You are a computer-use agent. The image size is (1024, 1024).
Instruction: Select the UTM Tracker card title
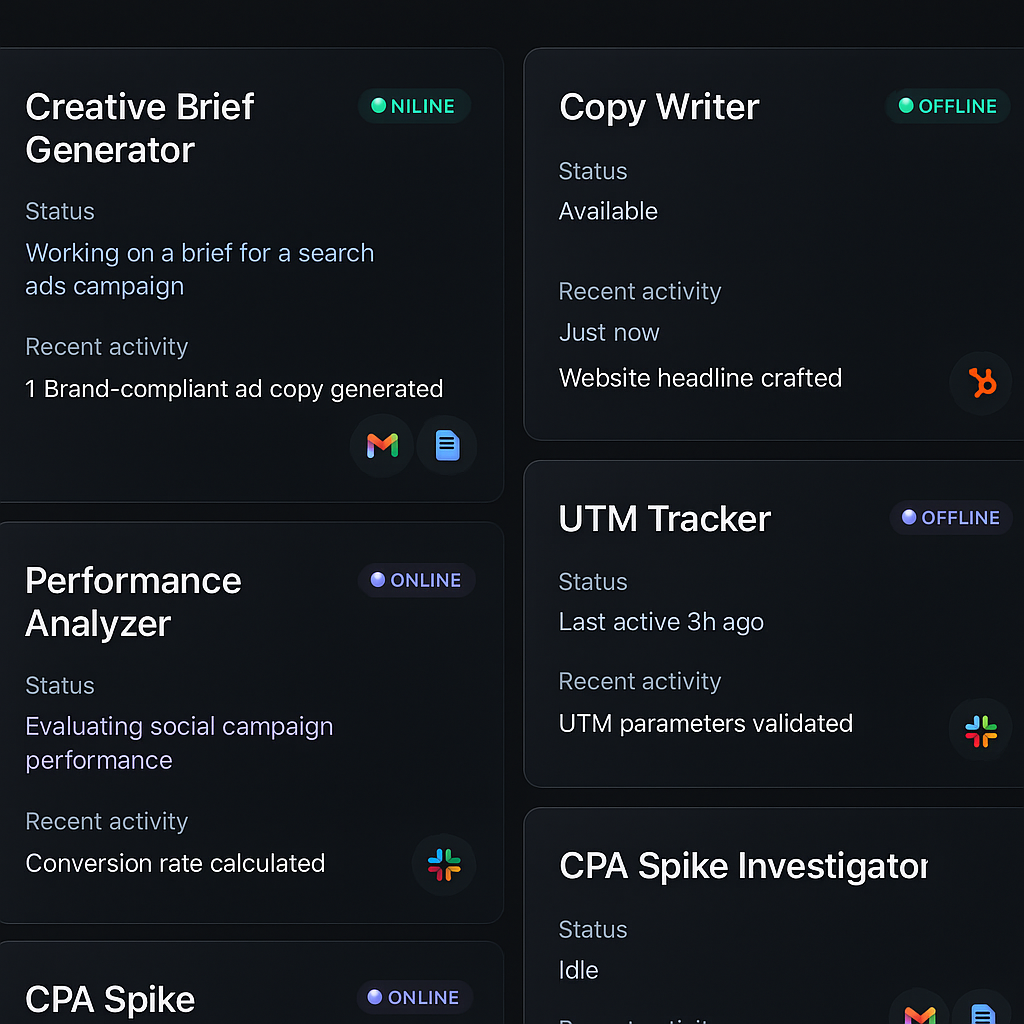664,519
